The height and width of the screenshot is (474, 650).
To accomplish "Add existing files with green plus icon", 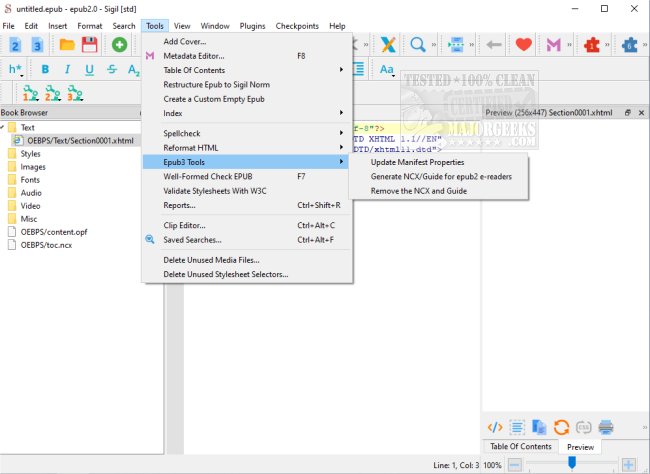I will [119, 44].
